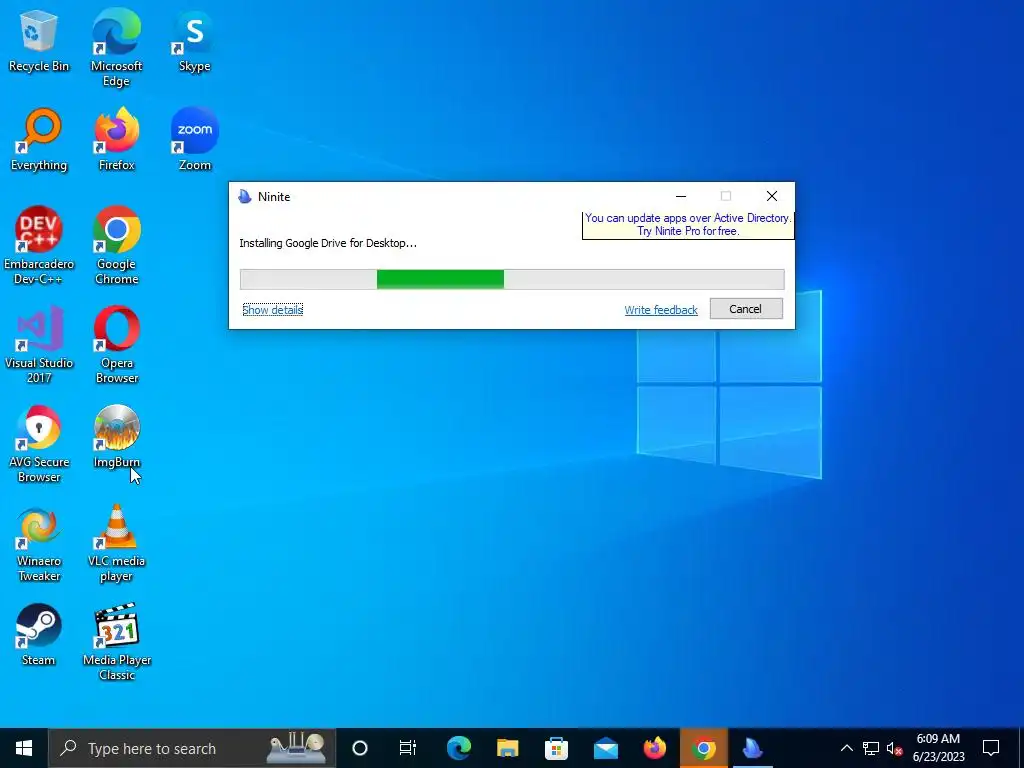Minimize the Ninite window
Screen dimensions: 1024x768
pos(680,196)
